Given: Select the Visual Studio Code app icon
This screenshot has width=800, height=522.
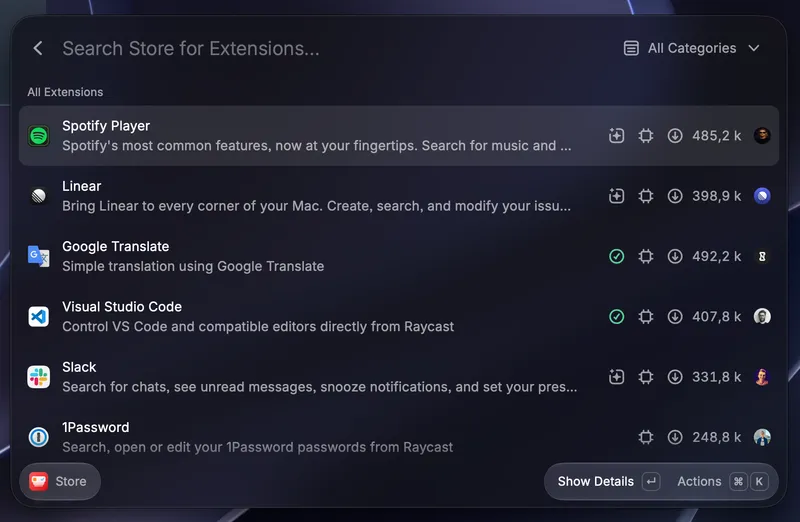Looking at the screenshot, I should (x=39, y=316).
